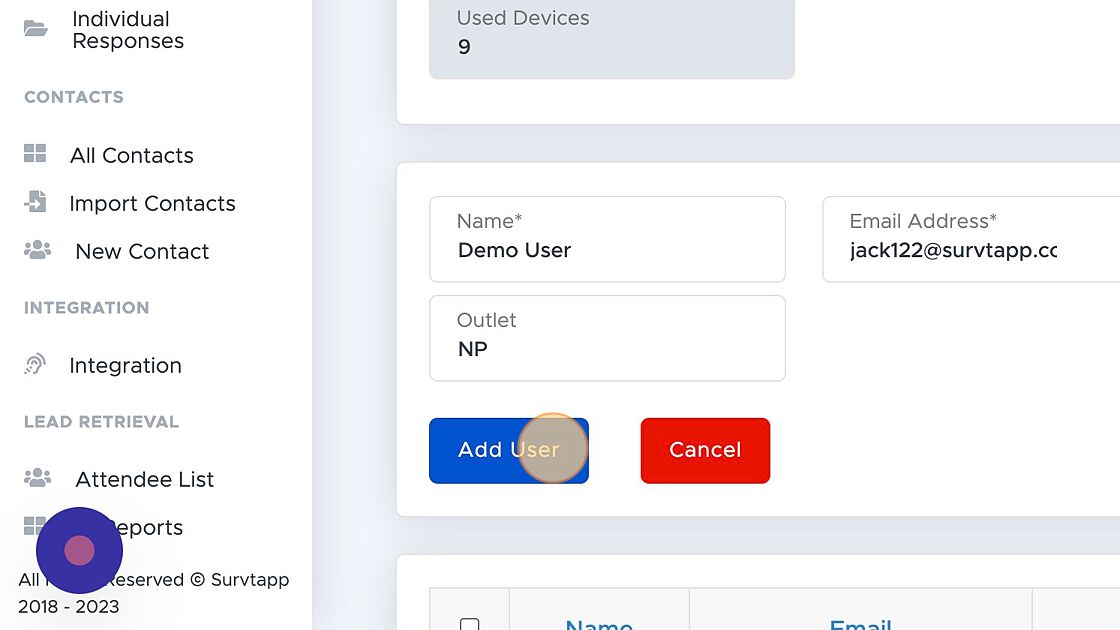This screenshot has width=1120, height=630.
Task: Open the Attendee List
Action: point(144,479)
